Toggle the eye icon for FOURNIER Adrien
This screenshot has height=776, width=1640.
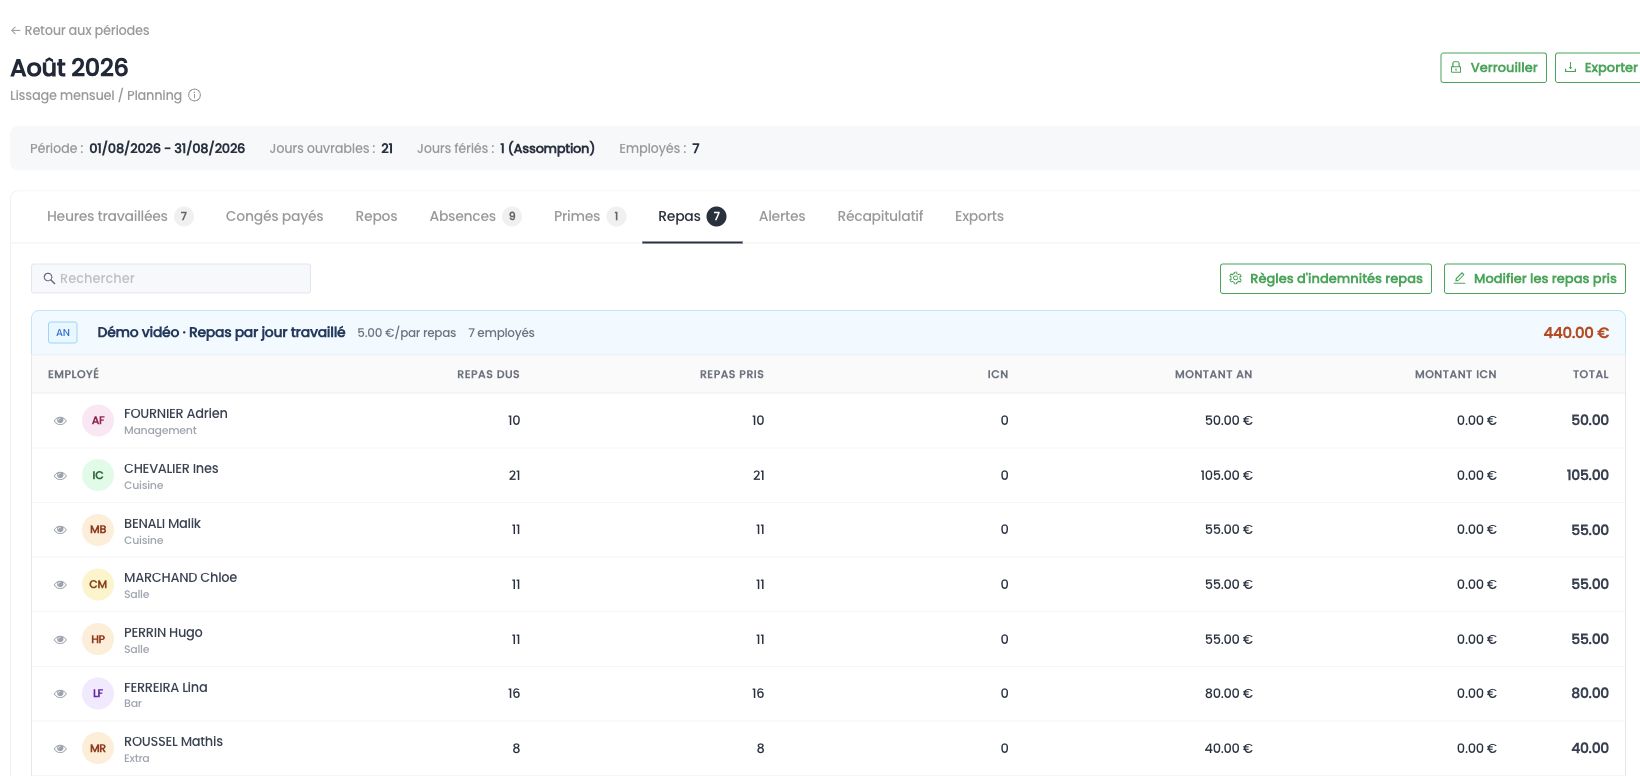(x=60, y=421)
